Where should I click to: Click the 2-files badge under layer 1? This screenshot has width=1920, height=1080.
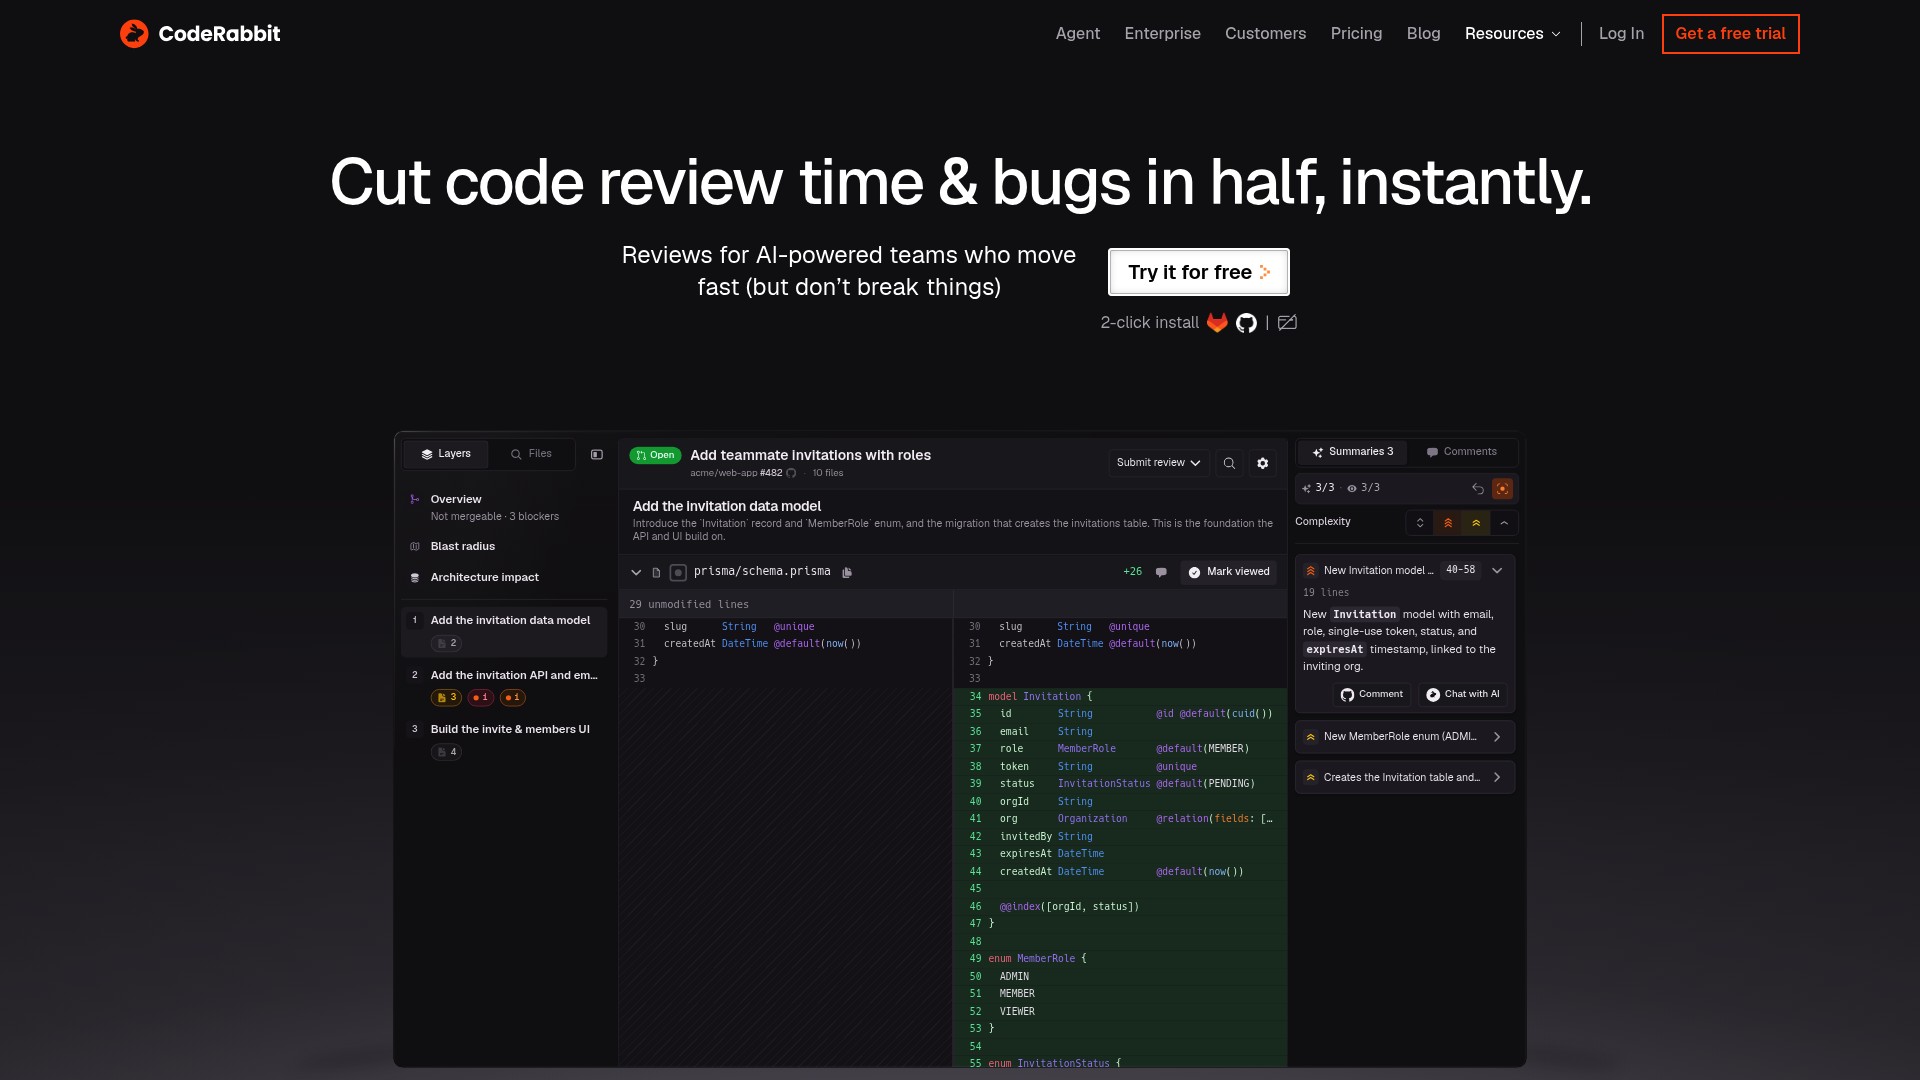coord(446,643)
